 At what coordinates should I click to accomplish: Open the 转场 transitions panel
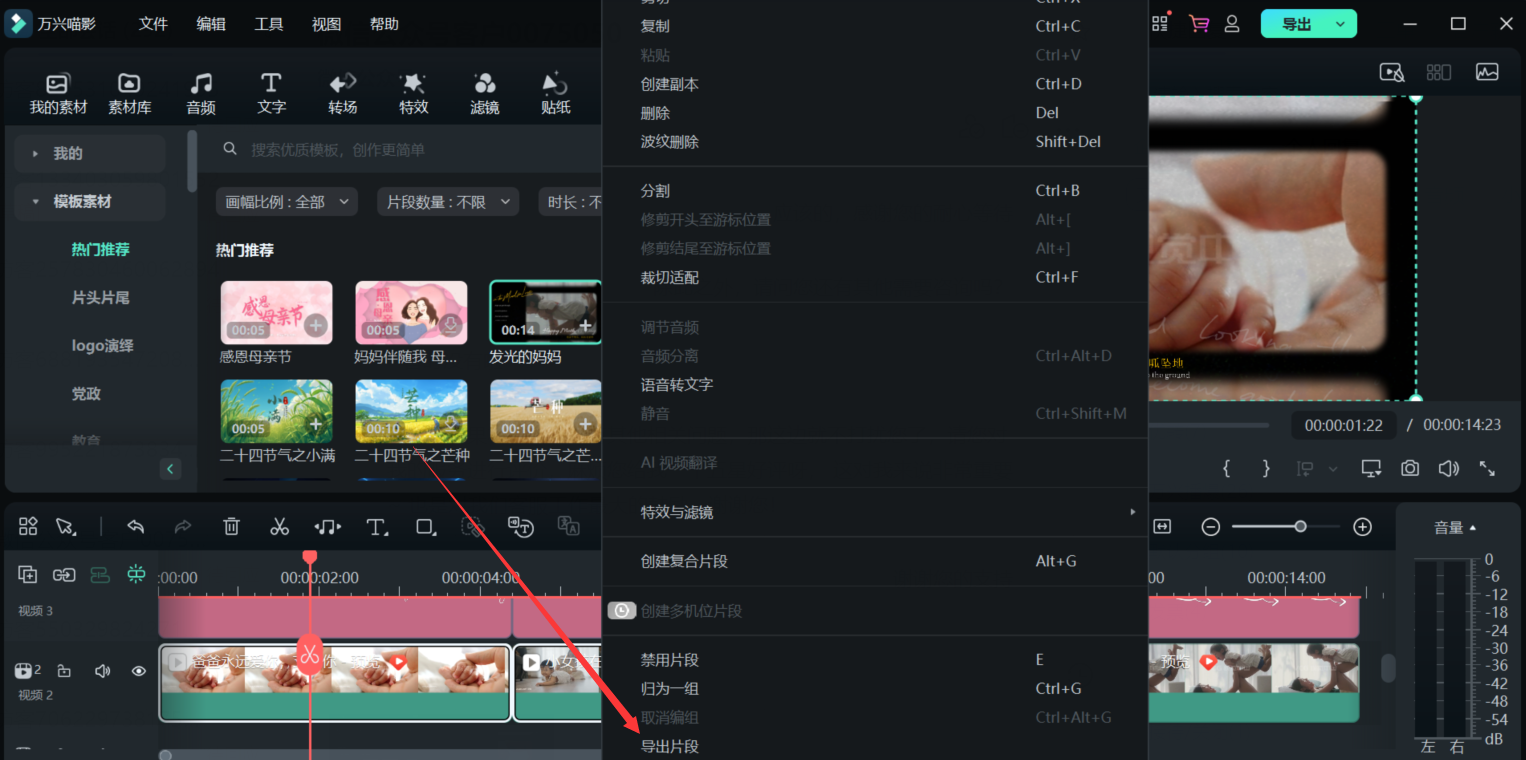coord(343,93)
